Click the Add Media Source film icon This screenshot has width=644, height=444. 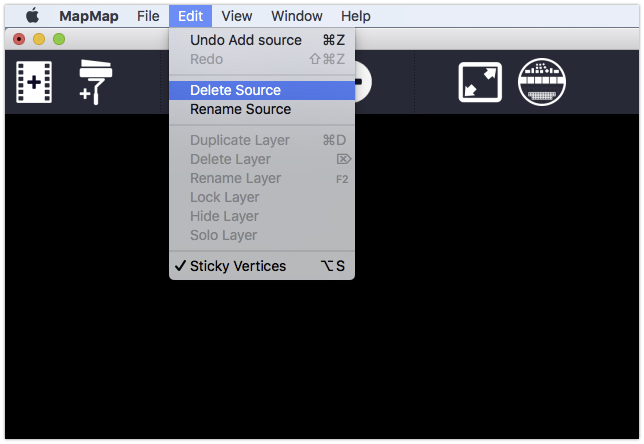(x=34, y=82)
